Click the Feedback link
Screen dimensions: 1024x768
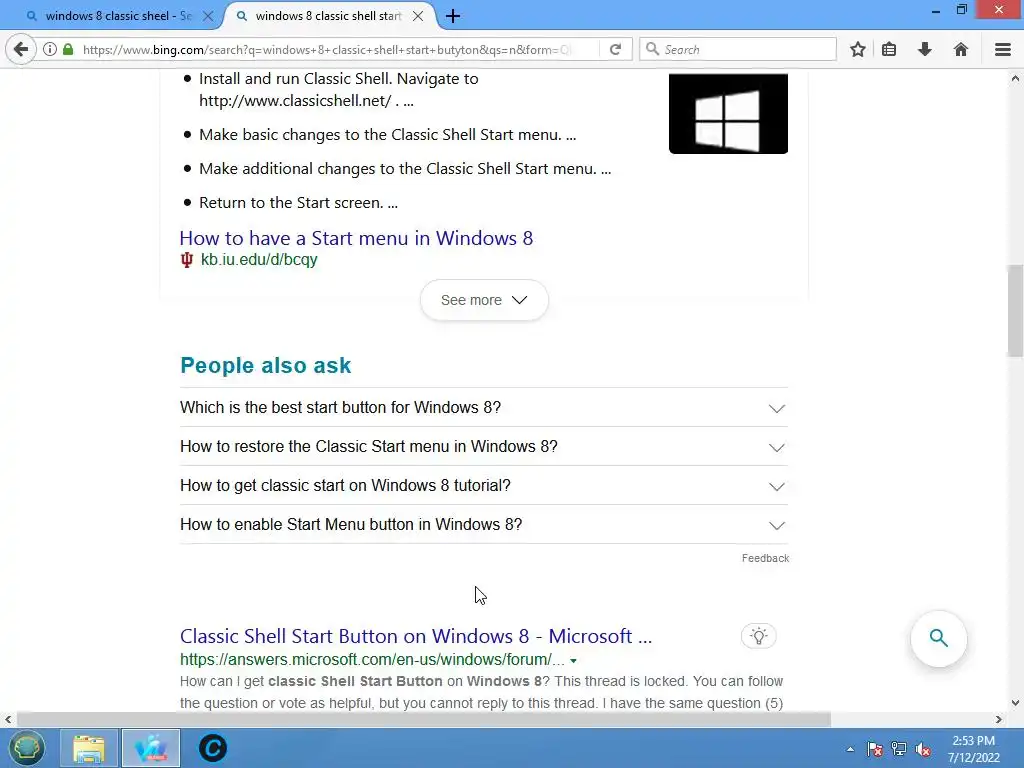[765, 558]
